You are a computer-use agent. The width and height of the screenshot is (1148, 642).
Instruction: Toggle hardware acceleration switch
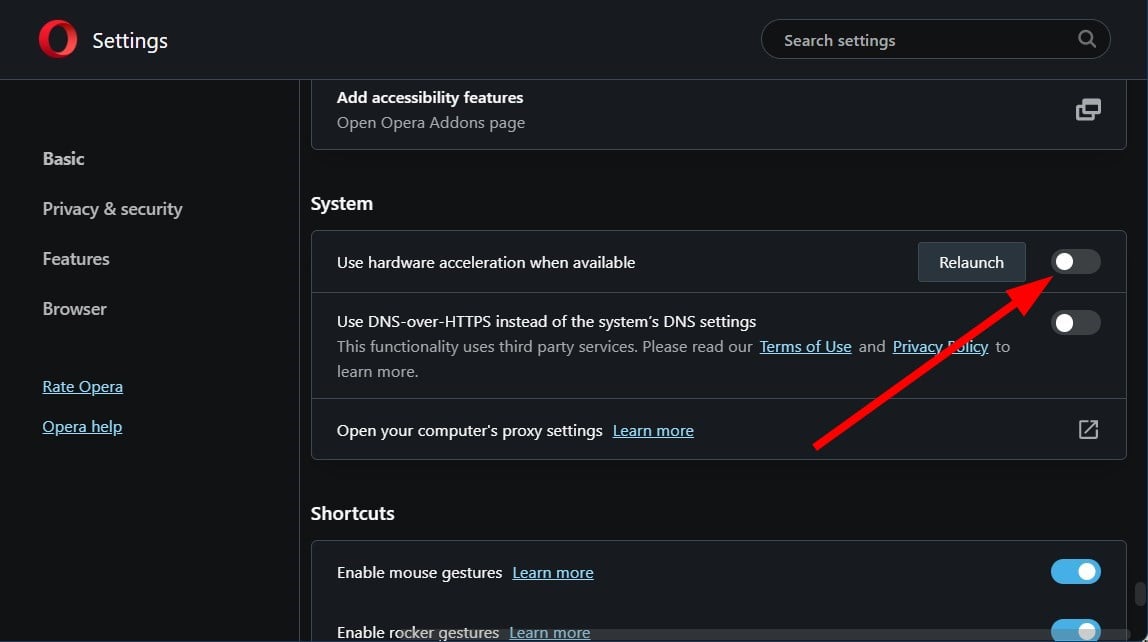point(1076,261)
